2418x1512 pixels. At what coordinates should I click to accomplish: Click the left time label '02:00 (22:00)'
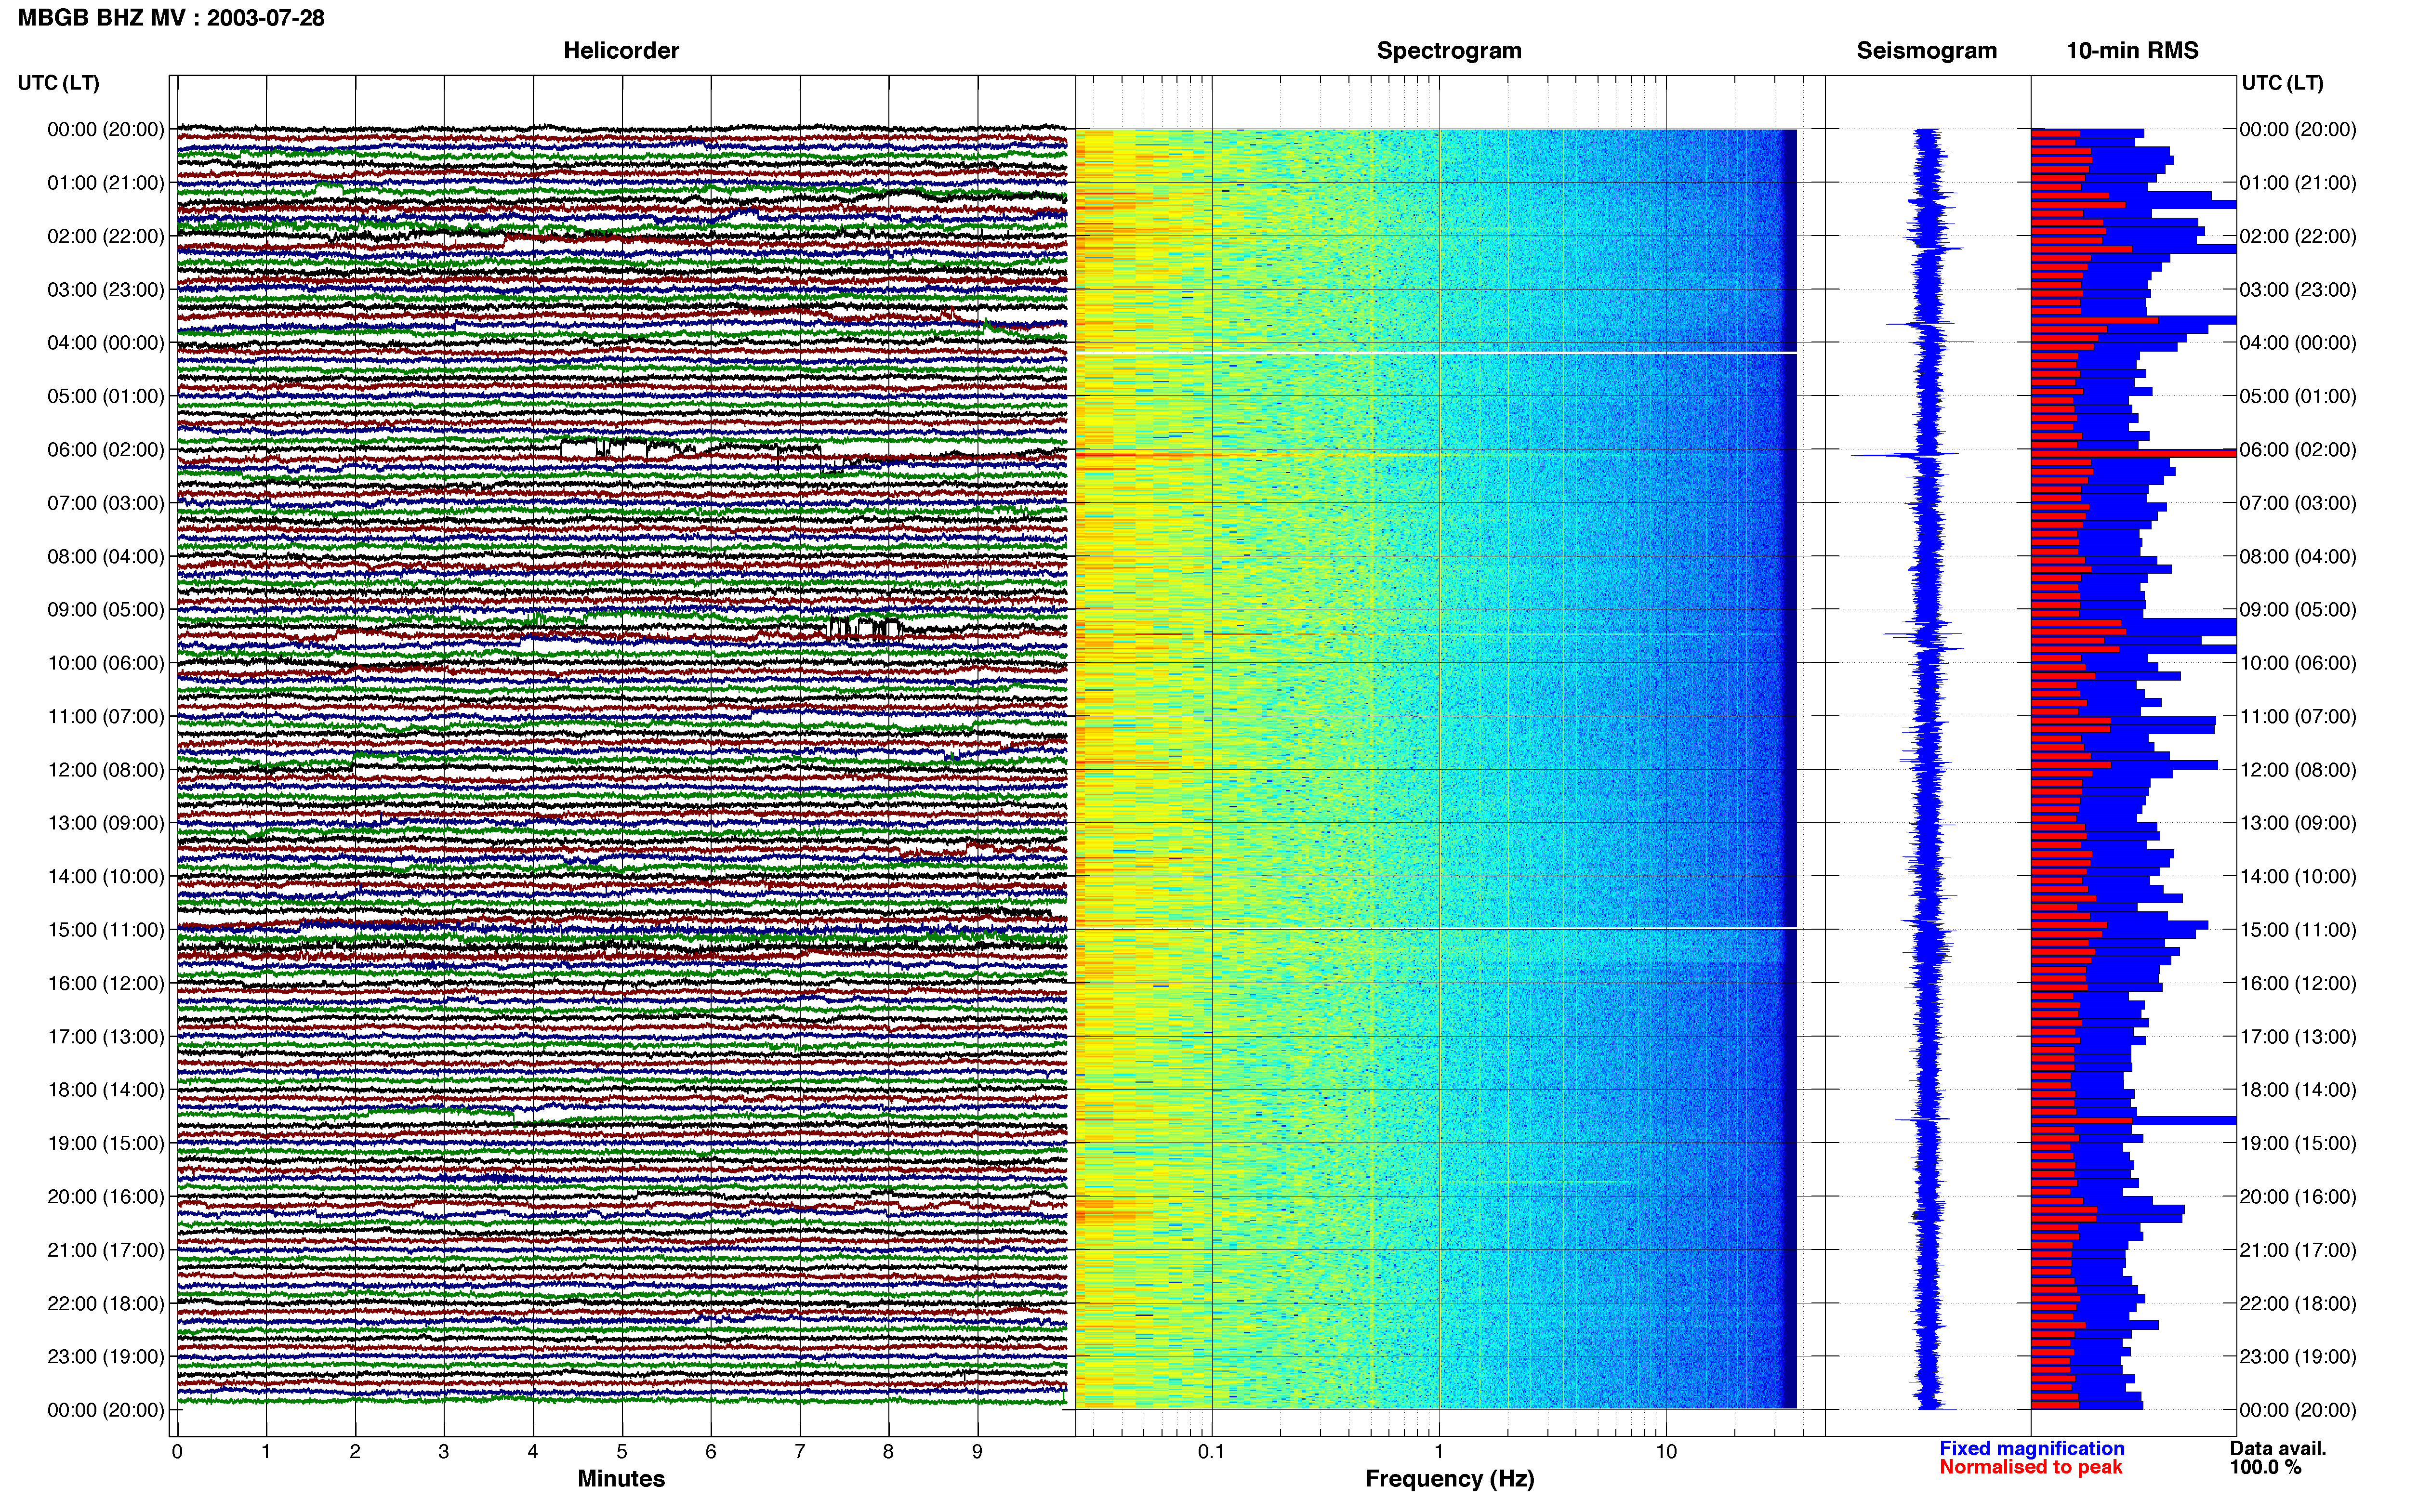click(x=106, y=236)
